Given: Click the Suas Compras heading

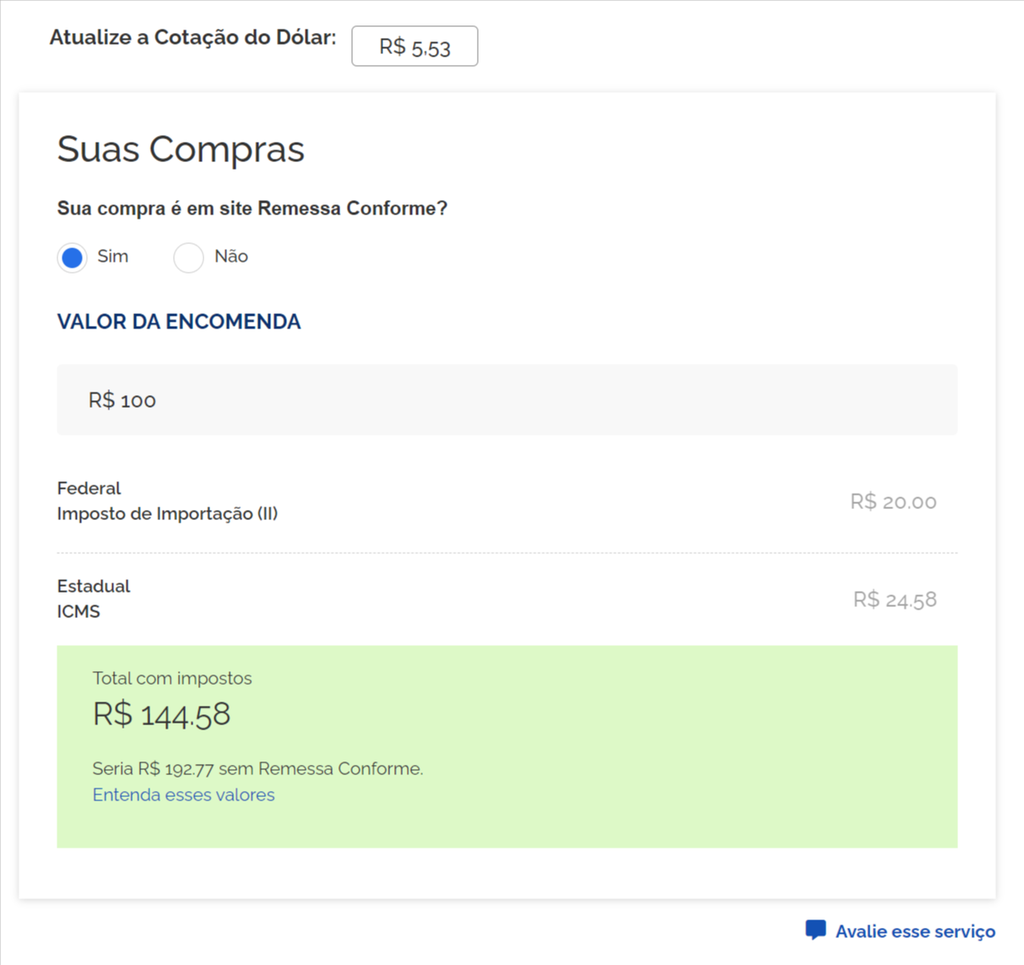Looking at the screenshot, I should 181,150.
